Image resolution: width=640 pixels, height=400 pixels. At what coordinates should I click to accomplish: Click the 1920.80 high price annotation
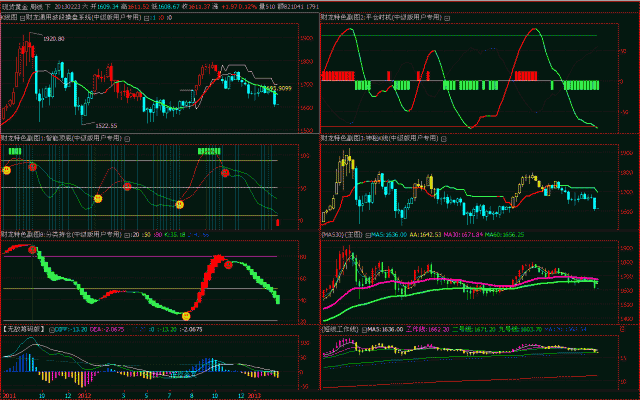[54, 38]
